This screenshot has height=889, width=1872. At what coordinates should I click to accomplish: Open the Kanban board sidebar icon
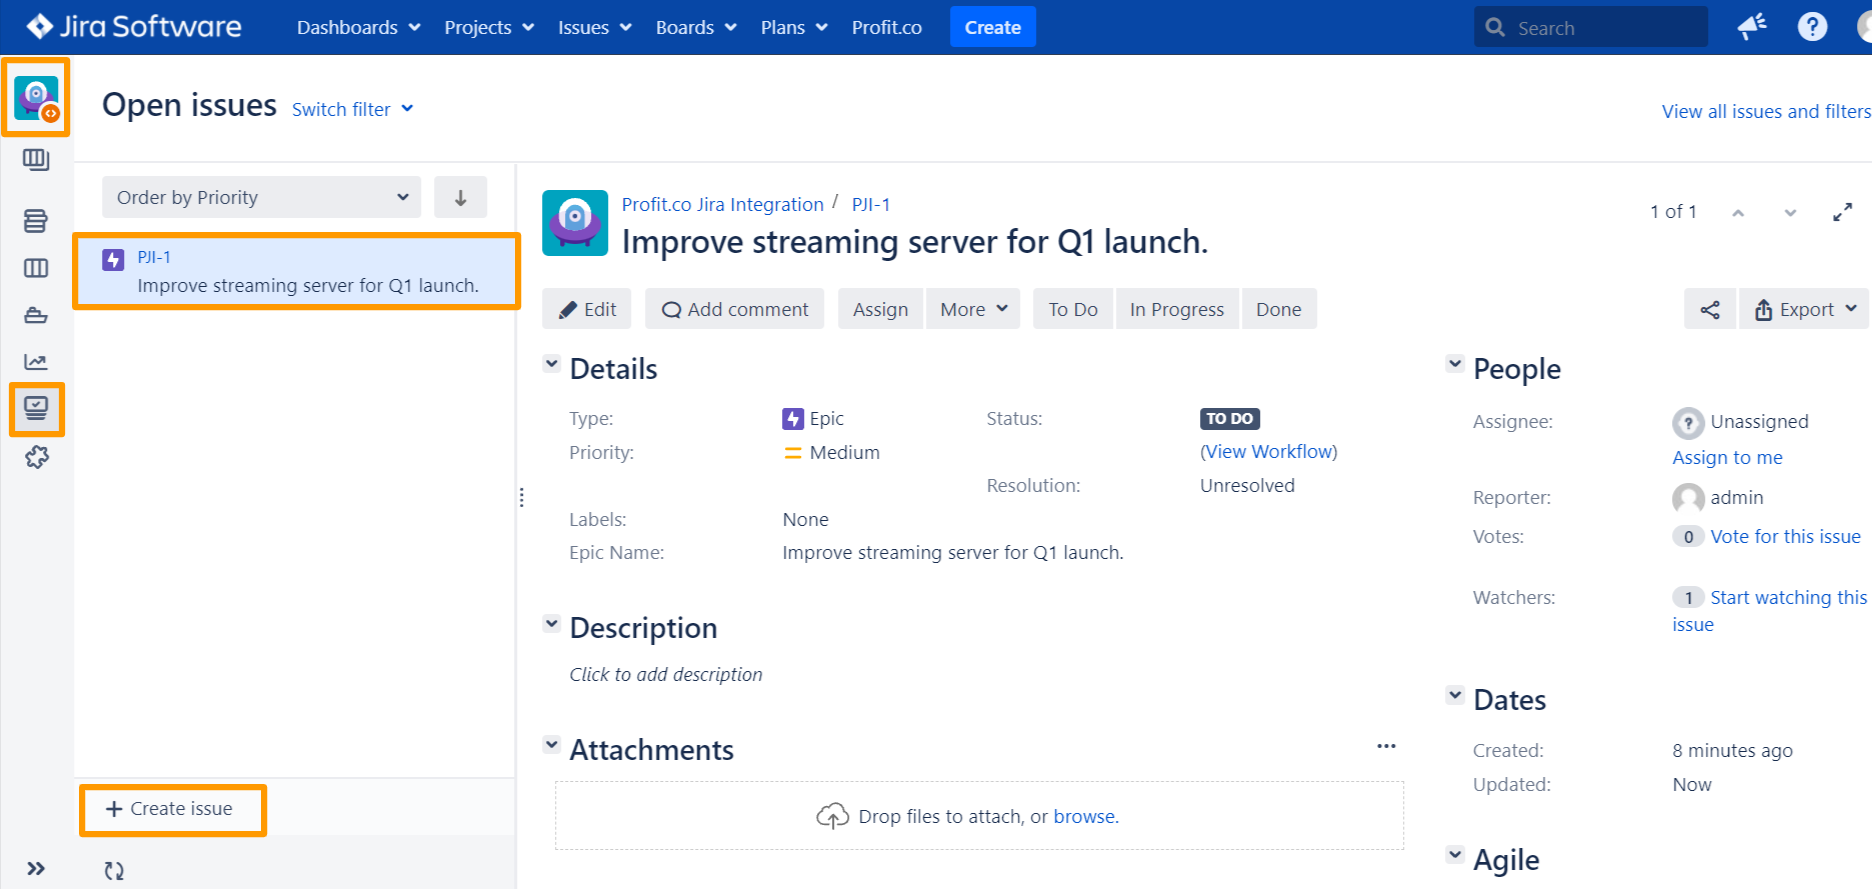click(36, 160)
